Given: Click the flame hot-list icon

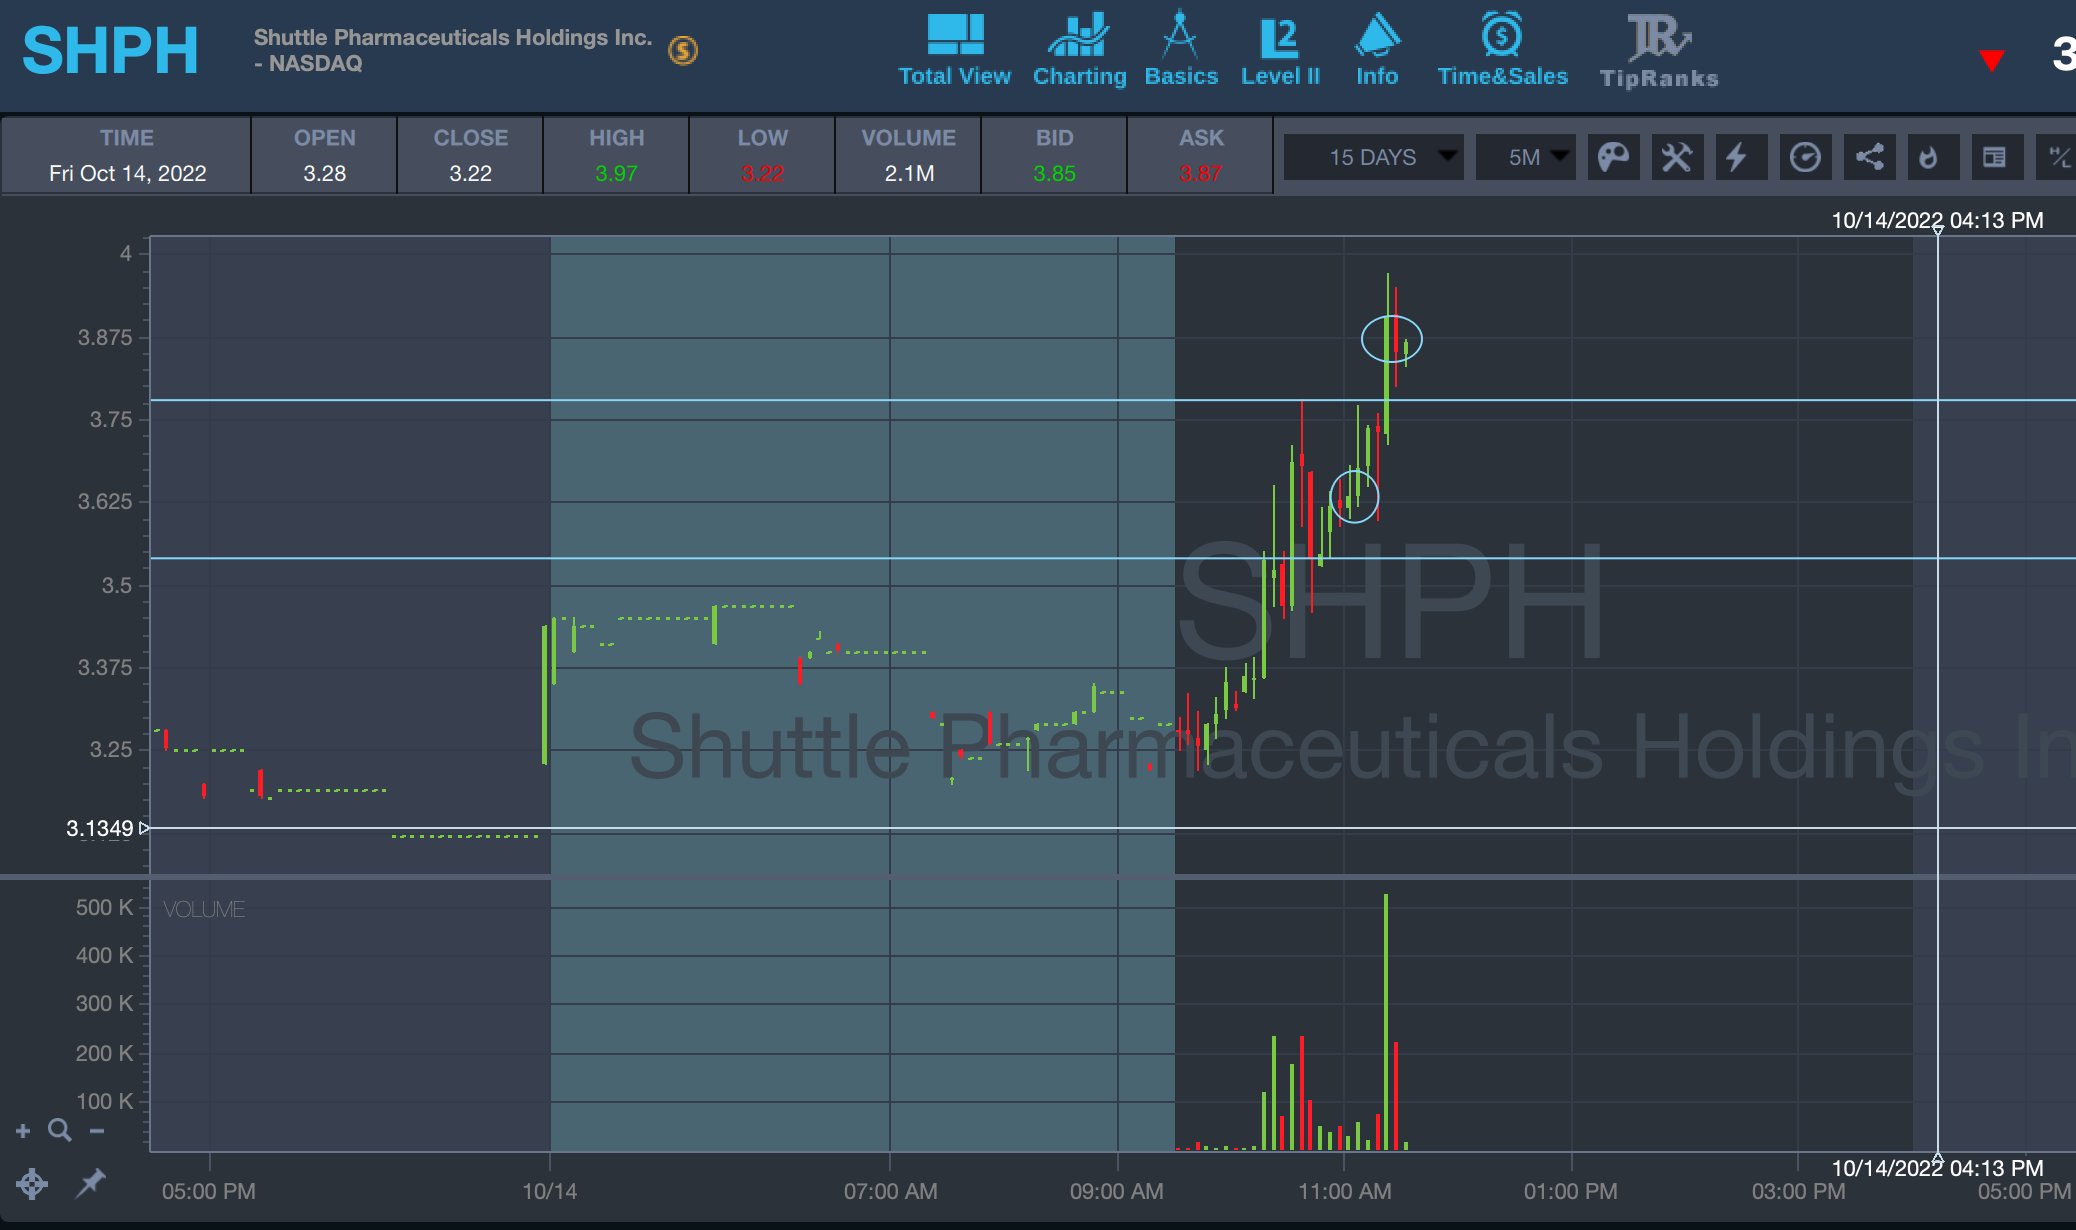Looking at the screenshot, I should [1929, 157].
